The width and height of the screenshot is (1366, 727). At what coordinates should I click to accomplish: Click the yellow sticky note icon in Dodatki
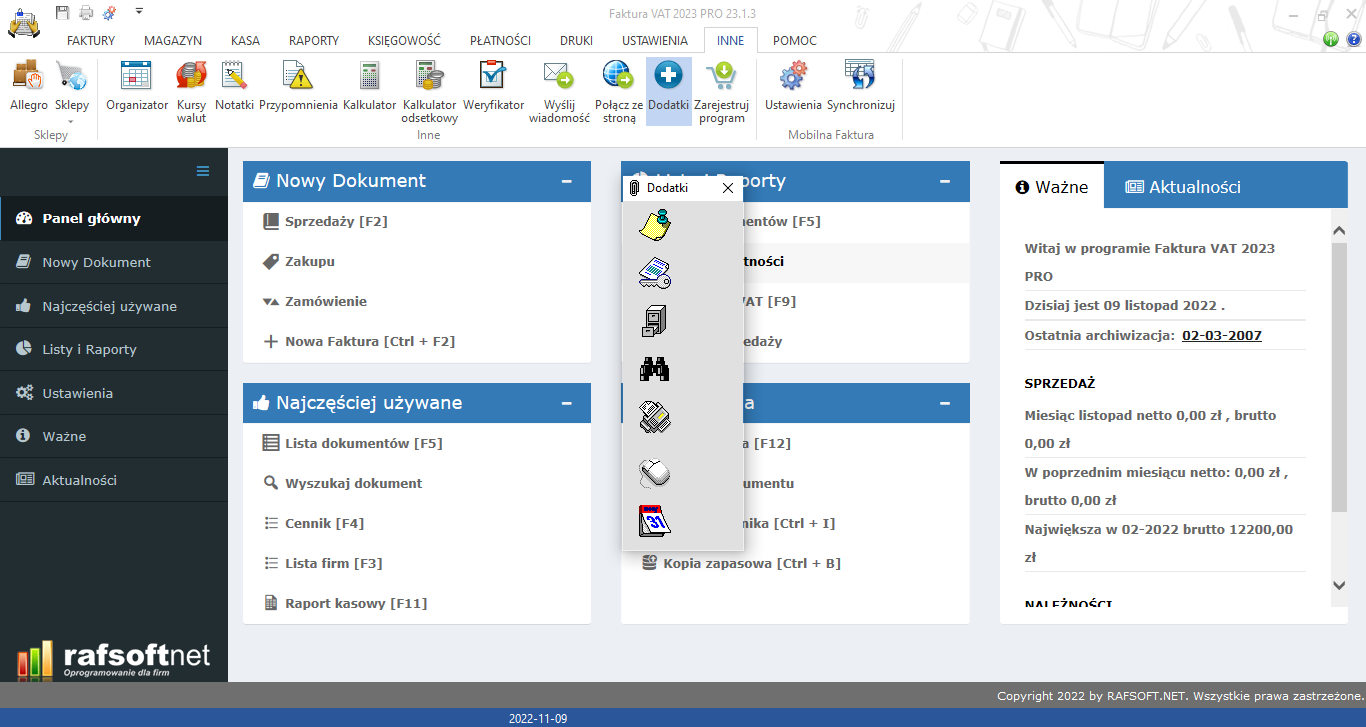[654, 225]
